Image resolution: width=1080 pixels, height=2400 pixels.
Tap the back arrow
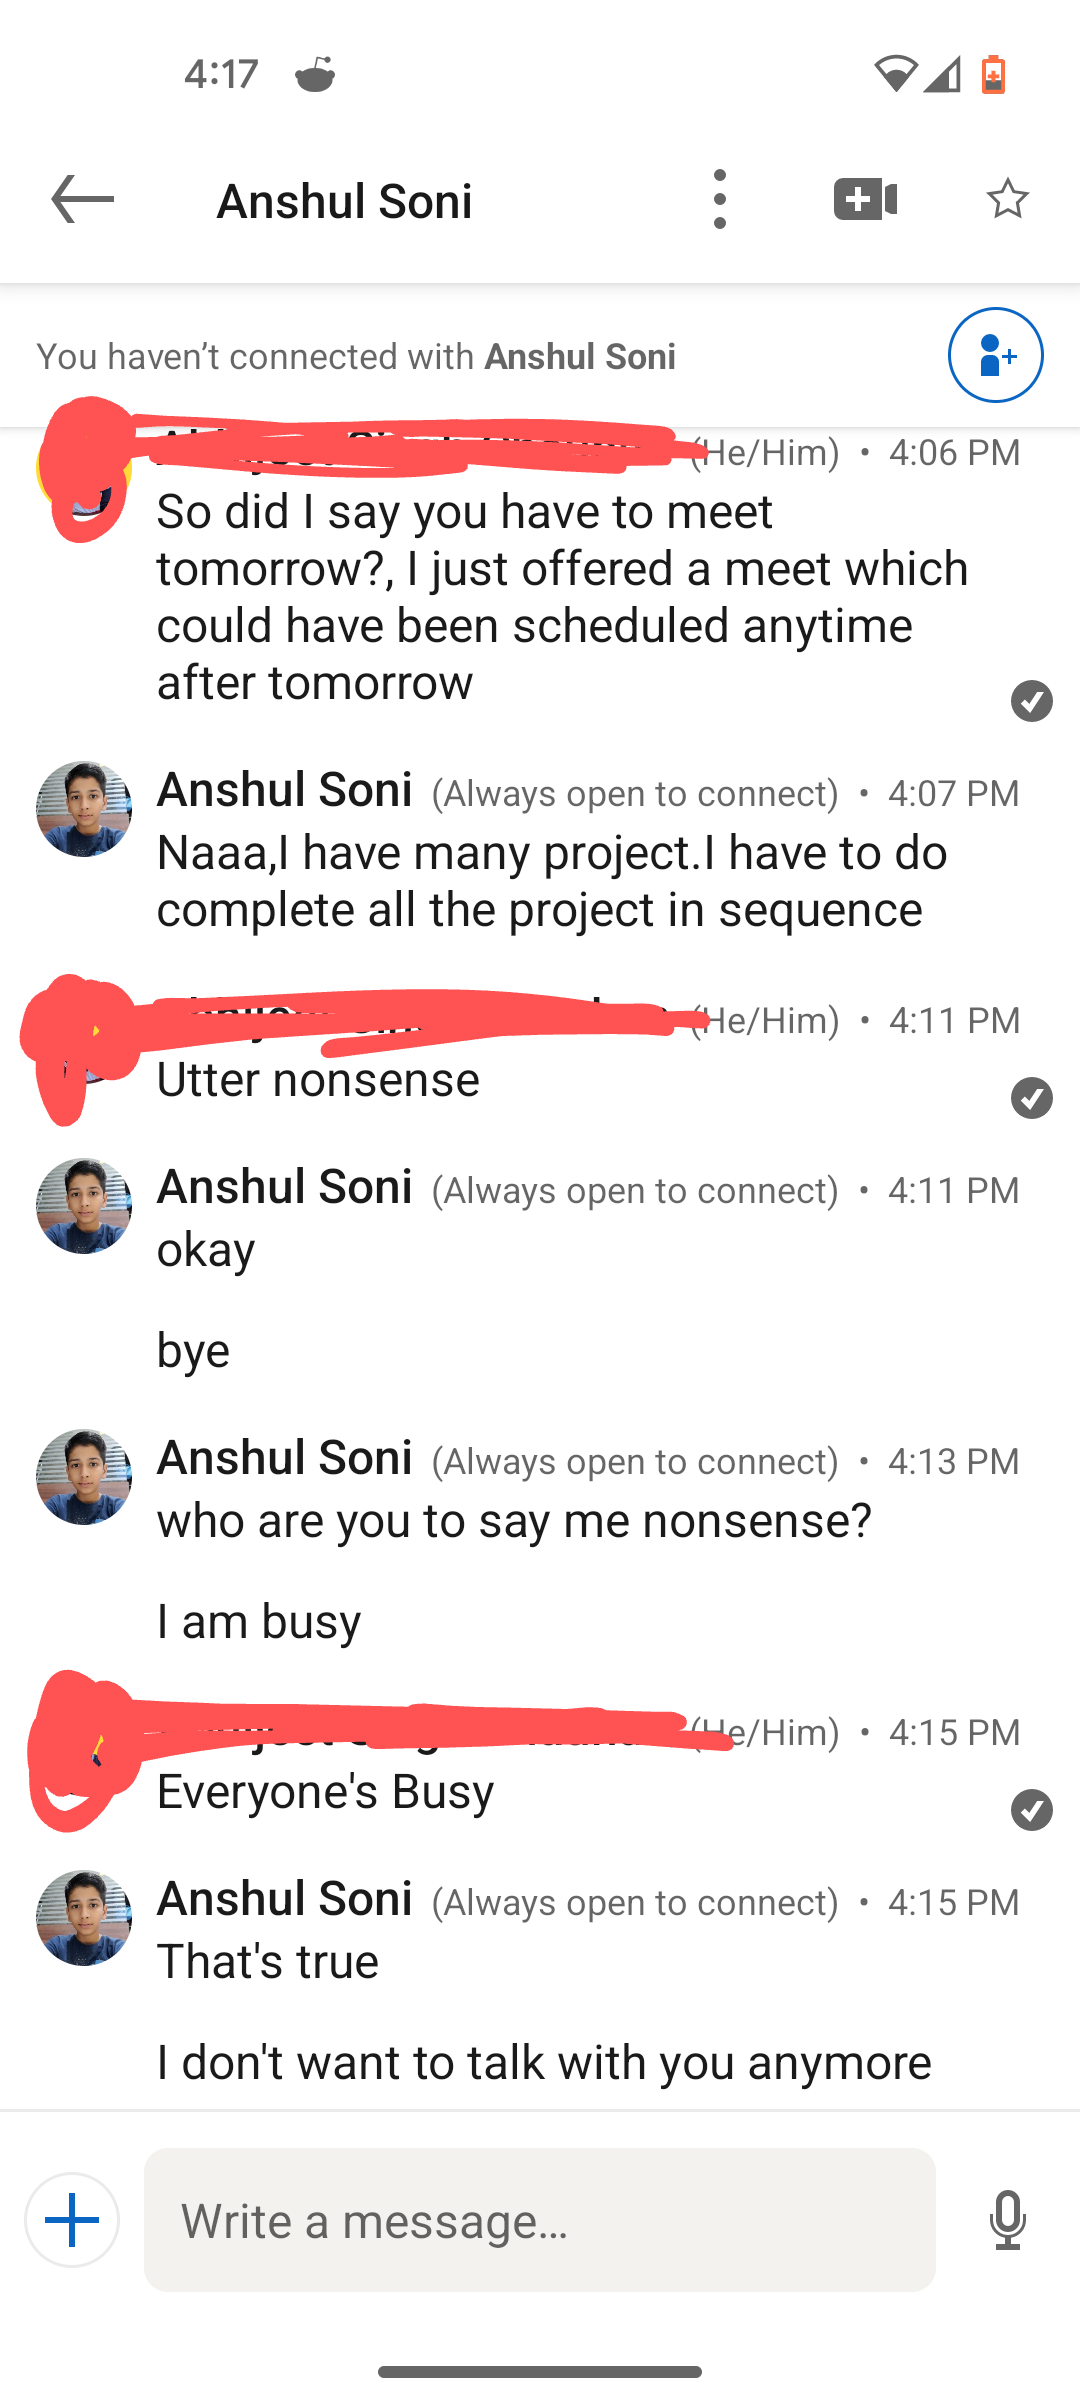pos(83,199)
